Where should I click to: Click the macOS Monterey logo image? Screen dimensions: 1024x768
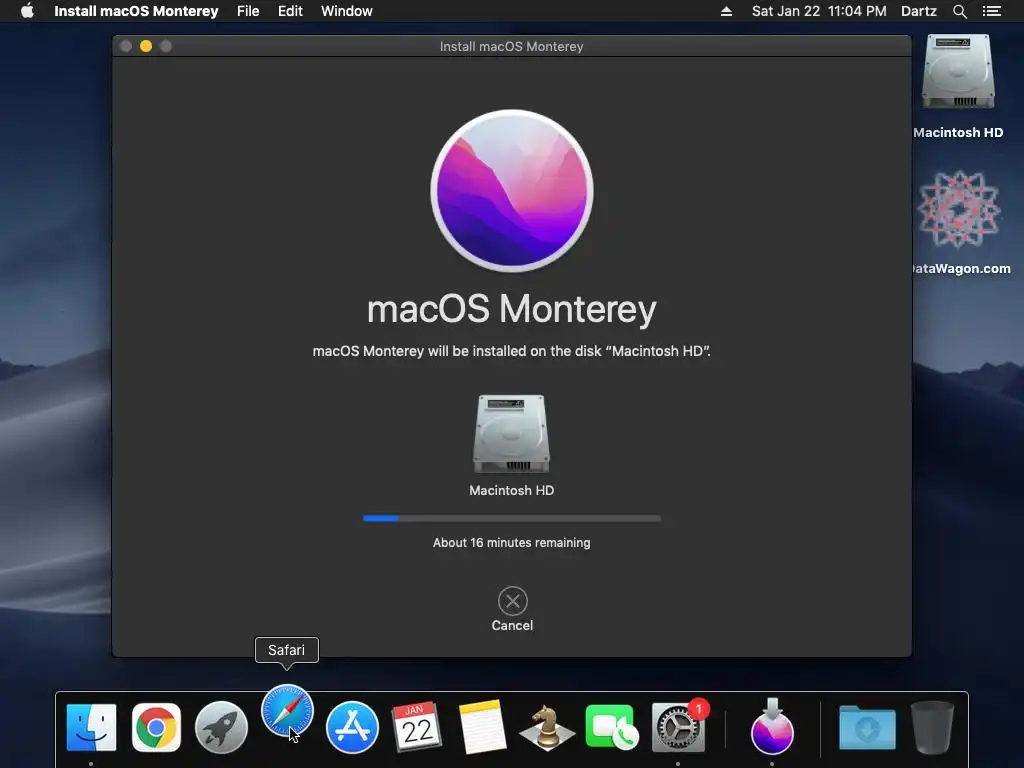(512, 191)
